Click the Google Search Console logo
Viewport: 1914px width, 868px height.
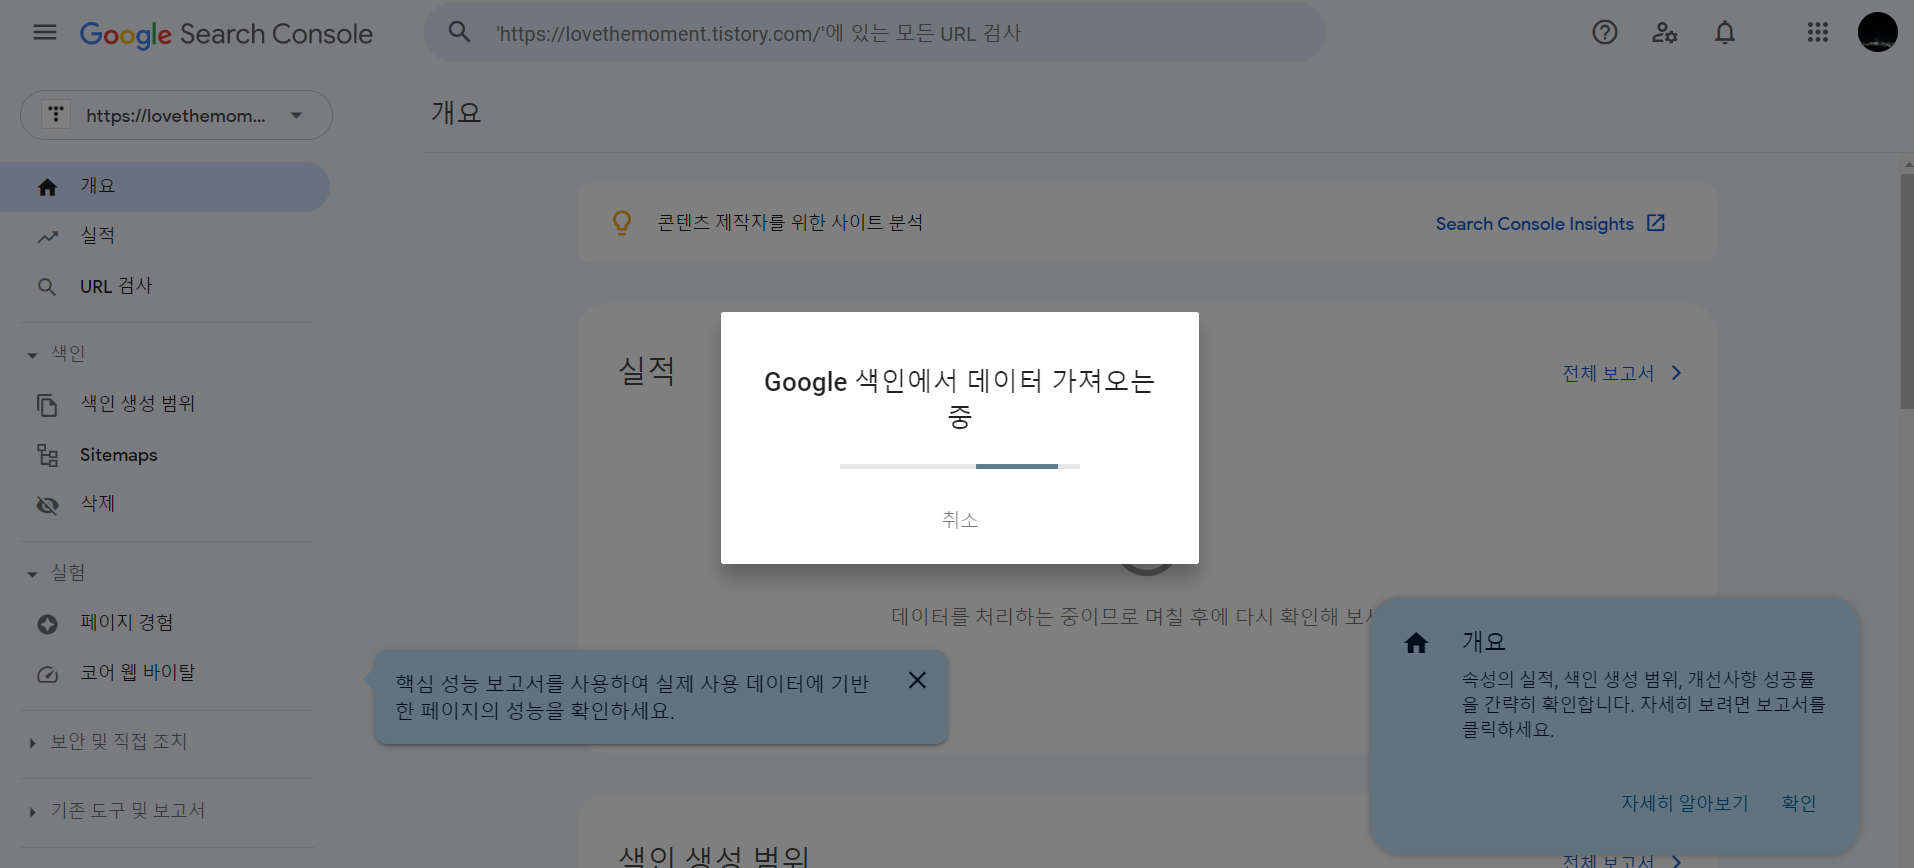pyautogui.click(x=226, y=34)
